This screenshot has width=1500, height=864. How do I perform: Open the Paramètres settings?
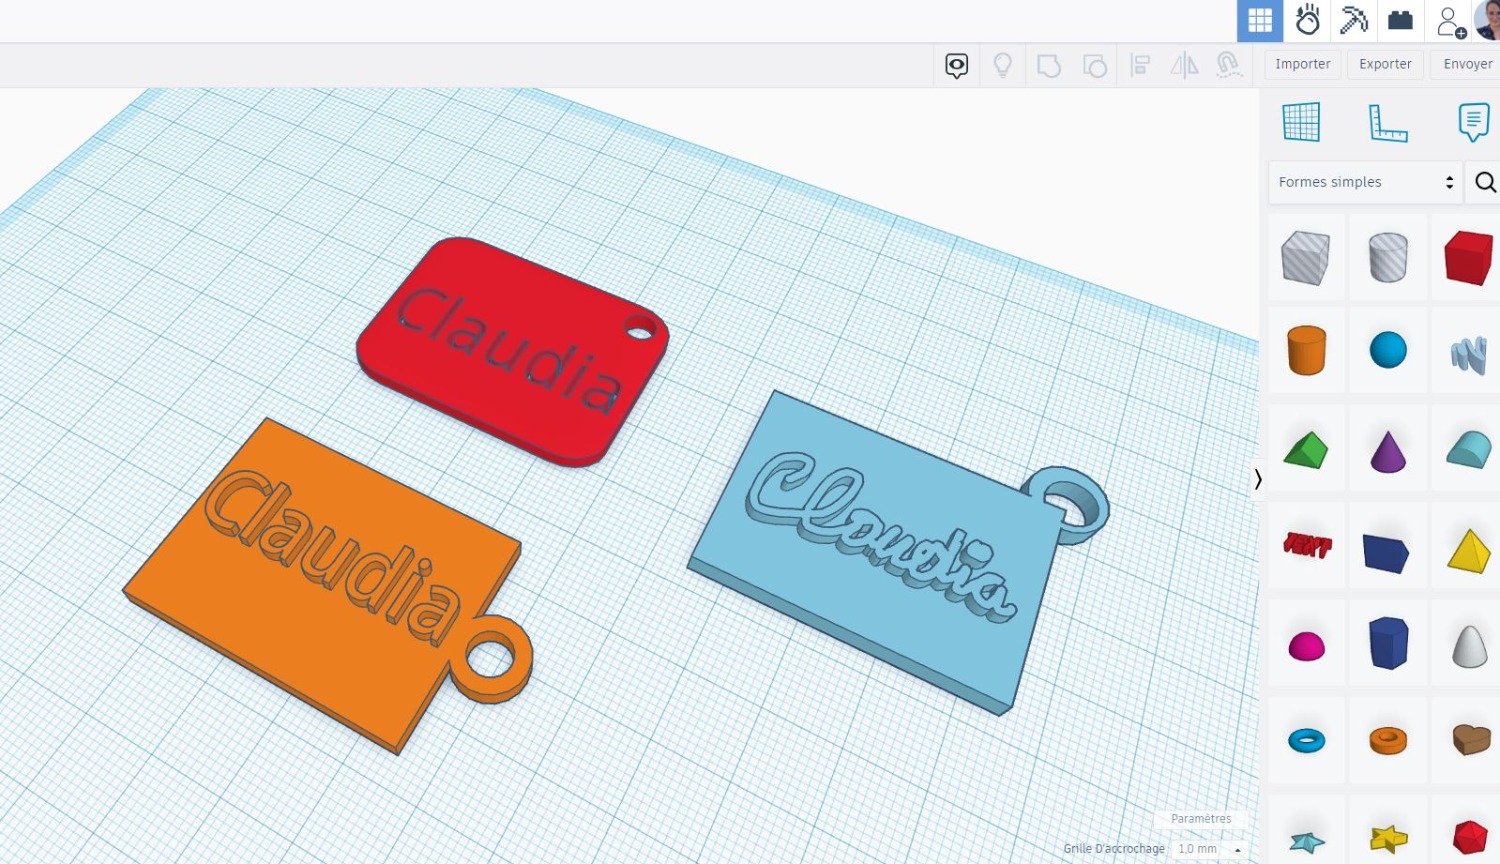(1201, 819)
